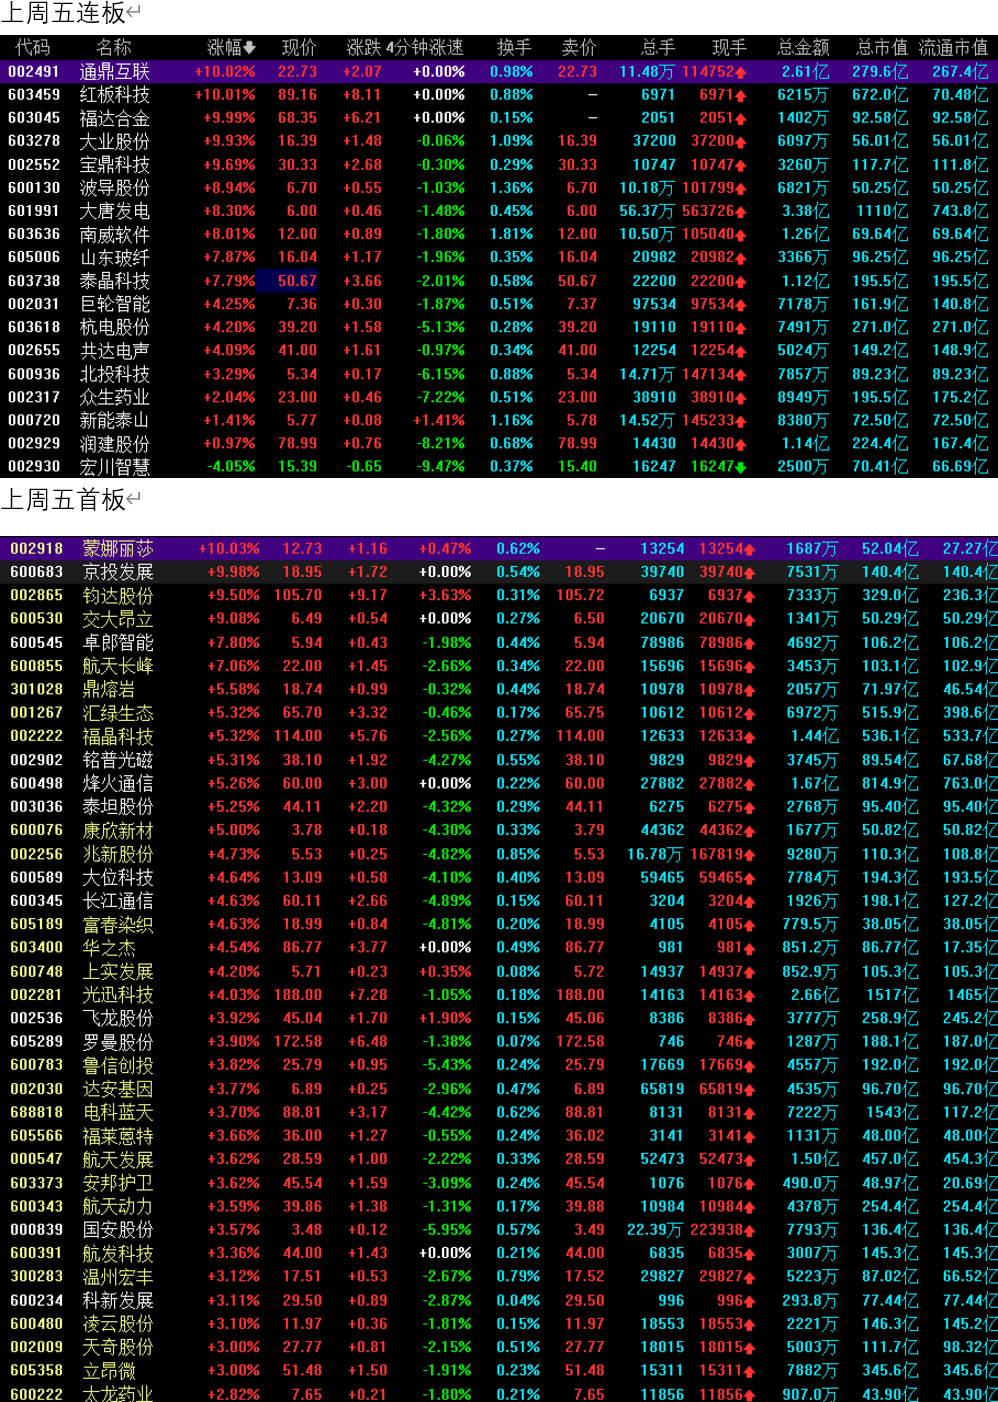Select stock name 宝鼎科技
The width and height of the screenshot is (998, 1402).
point(115,164)
